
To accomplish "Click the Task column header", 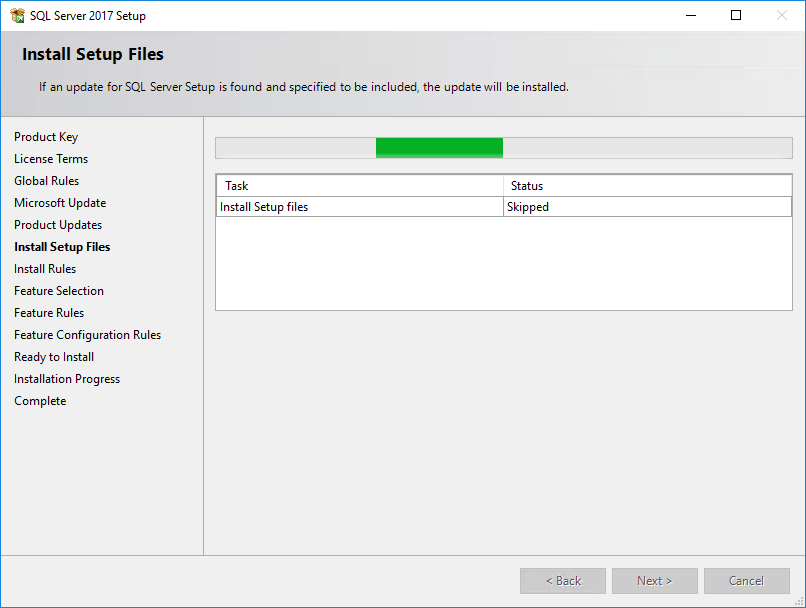I will (360, 186).
